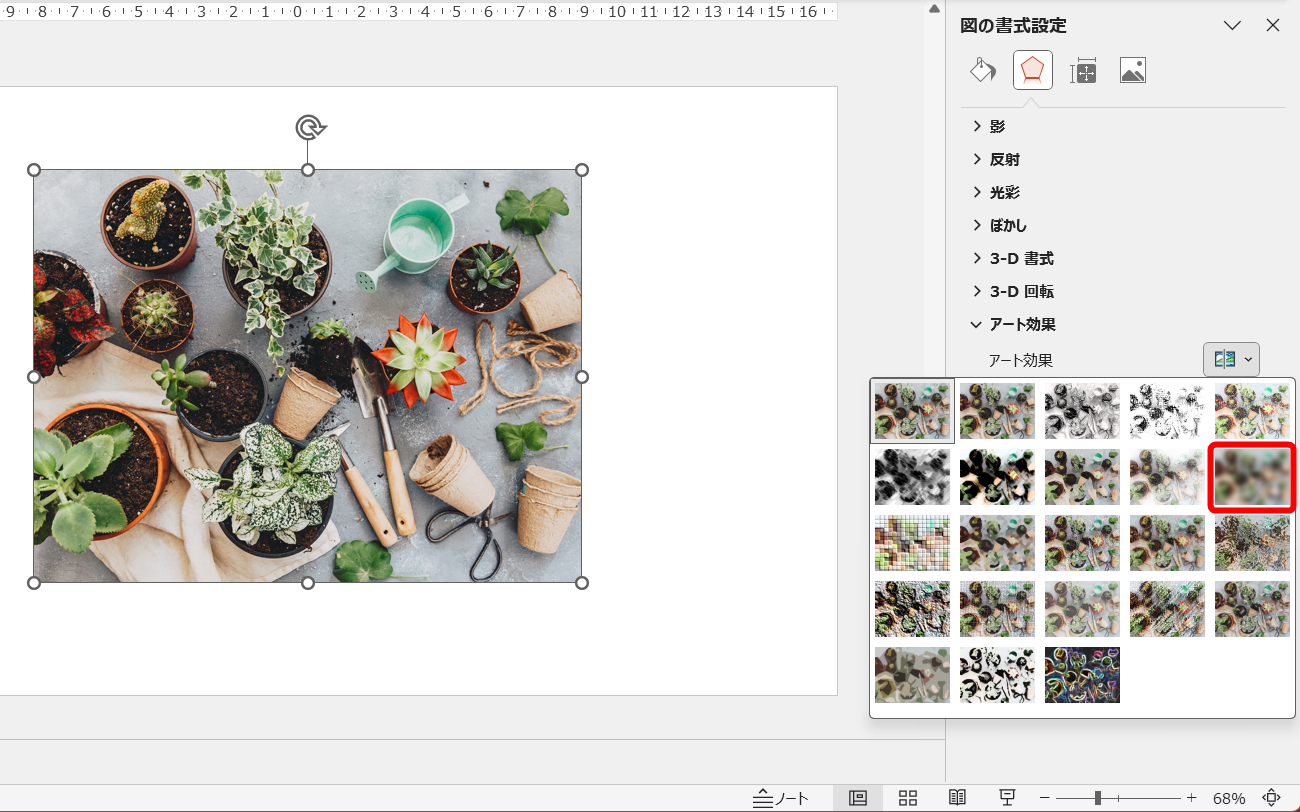Switch to Reading view in status bar
1300x812 pixels.
pyautogui.click(x=957, y=797)
